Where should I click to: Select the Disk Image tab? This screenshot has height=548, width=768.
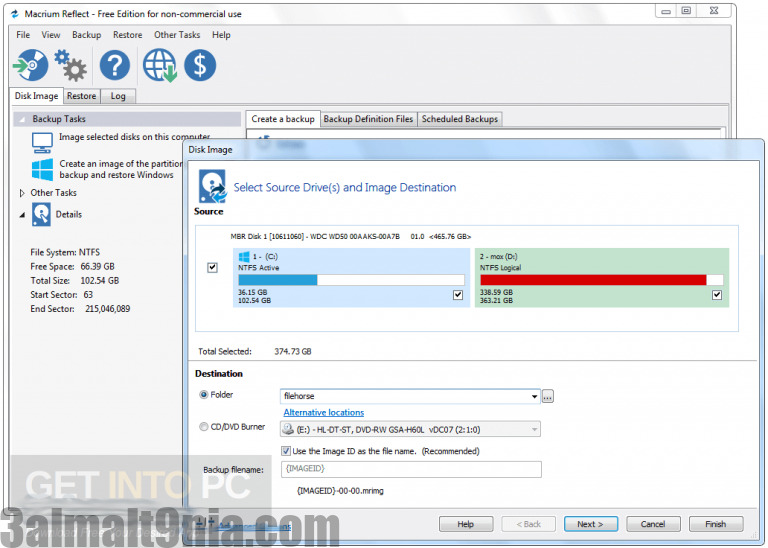36,96
